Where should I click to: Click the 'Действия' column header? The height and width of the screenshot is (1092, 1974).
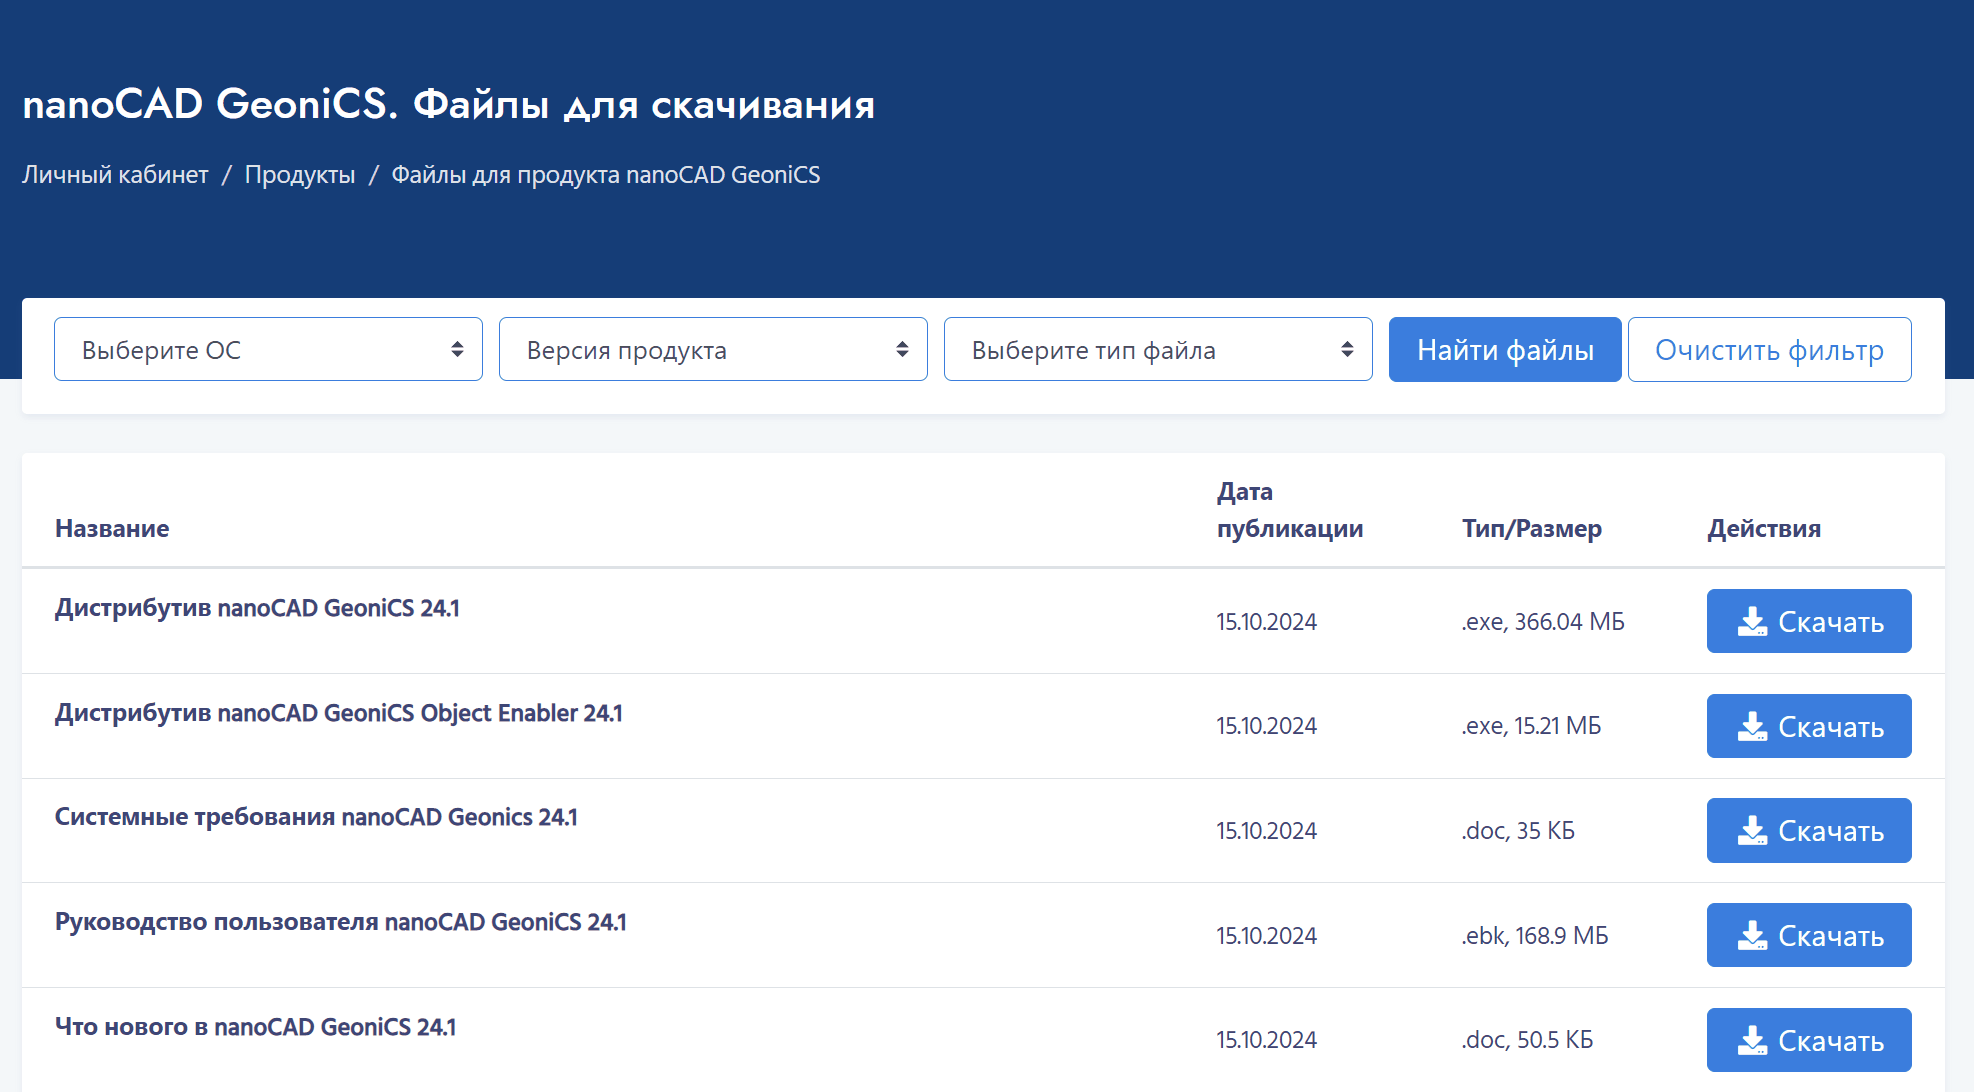pyautogui.click(x=1763, y=528)
